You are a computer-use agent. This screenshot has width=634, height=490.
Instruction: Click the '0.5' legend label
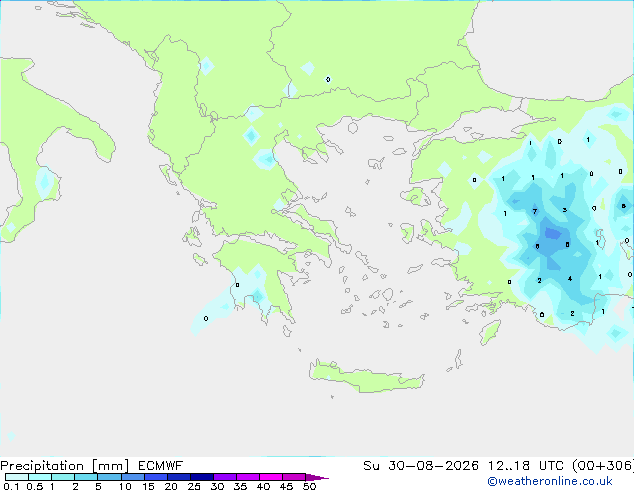(34, 486)
